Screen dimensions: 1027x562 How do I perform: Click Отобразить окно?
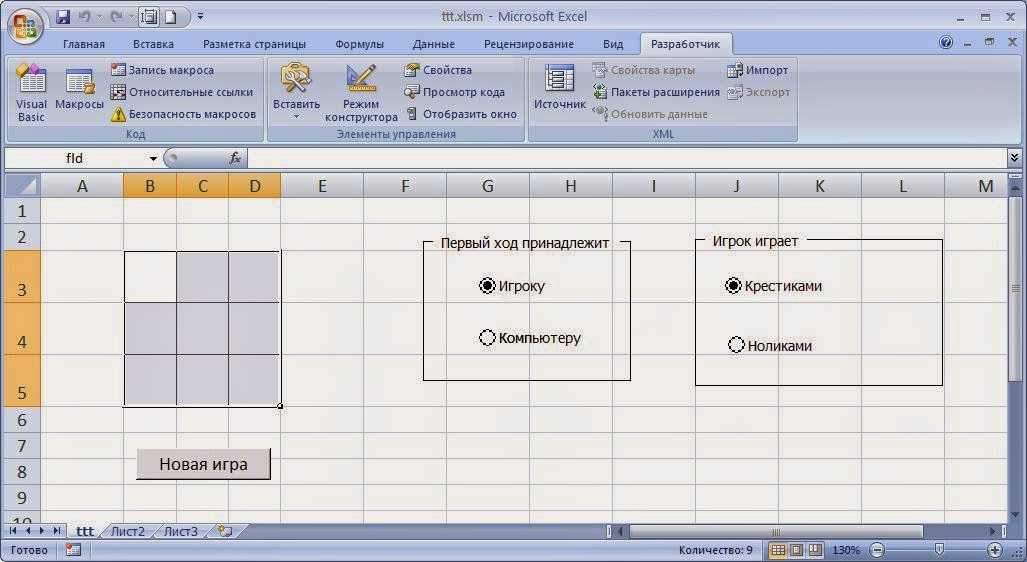pyautogui.click(x=462, y=114)
